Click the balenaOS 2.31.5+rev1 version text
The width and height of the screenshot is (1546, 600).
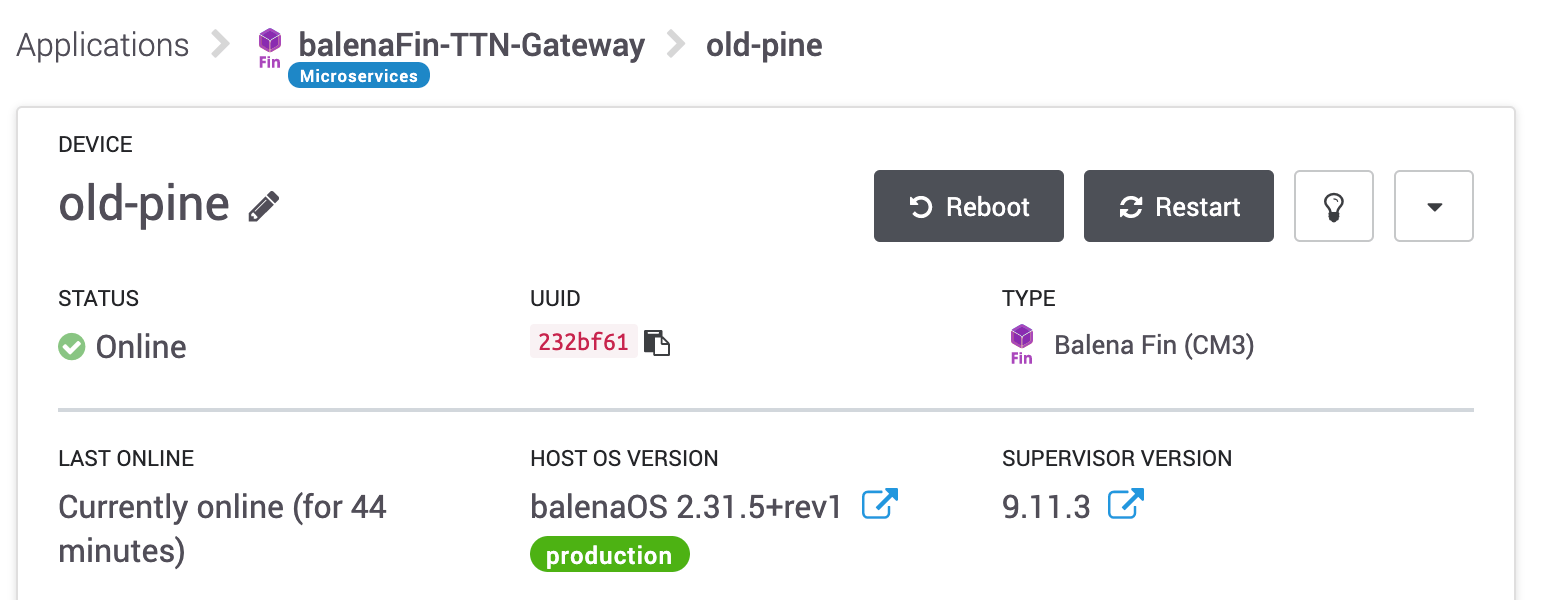[686, 507]
